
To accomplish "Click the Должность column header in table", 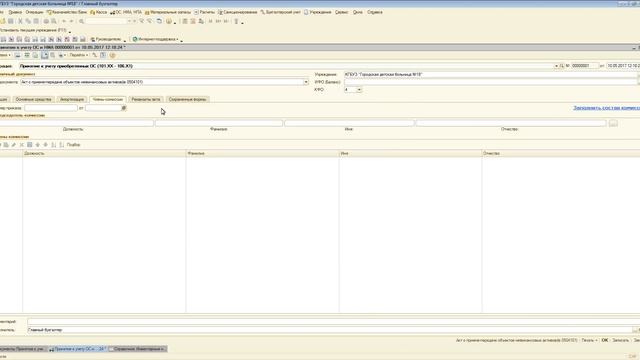I will pos(104,153).
